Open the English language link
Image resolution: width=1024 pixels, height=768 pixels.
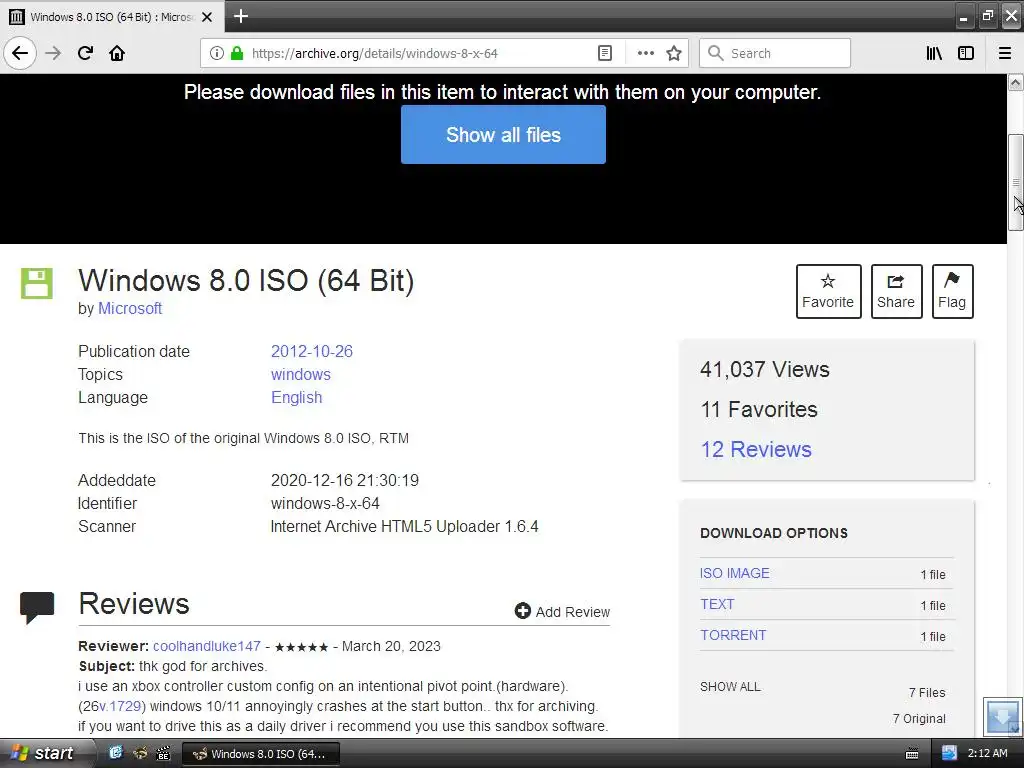[296, 398]
